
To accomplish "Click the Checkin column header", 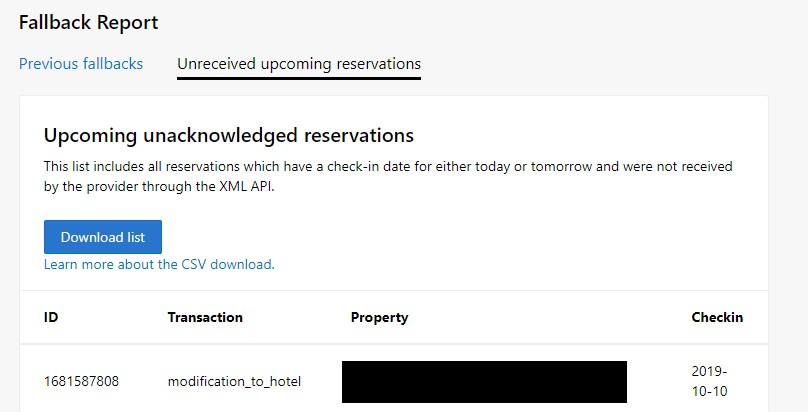I will tap(717, 317).
